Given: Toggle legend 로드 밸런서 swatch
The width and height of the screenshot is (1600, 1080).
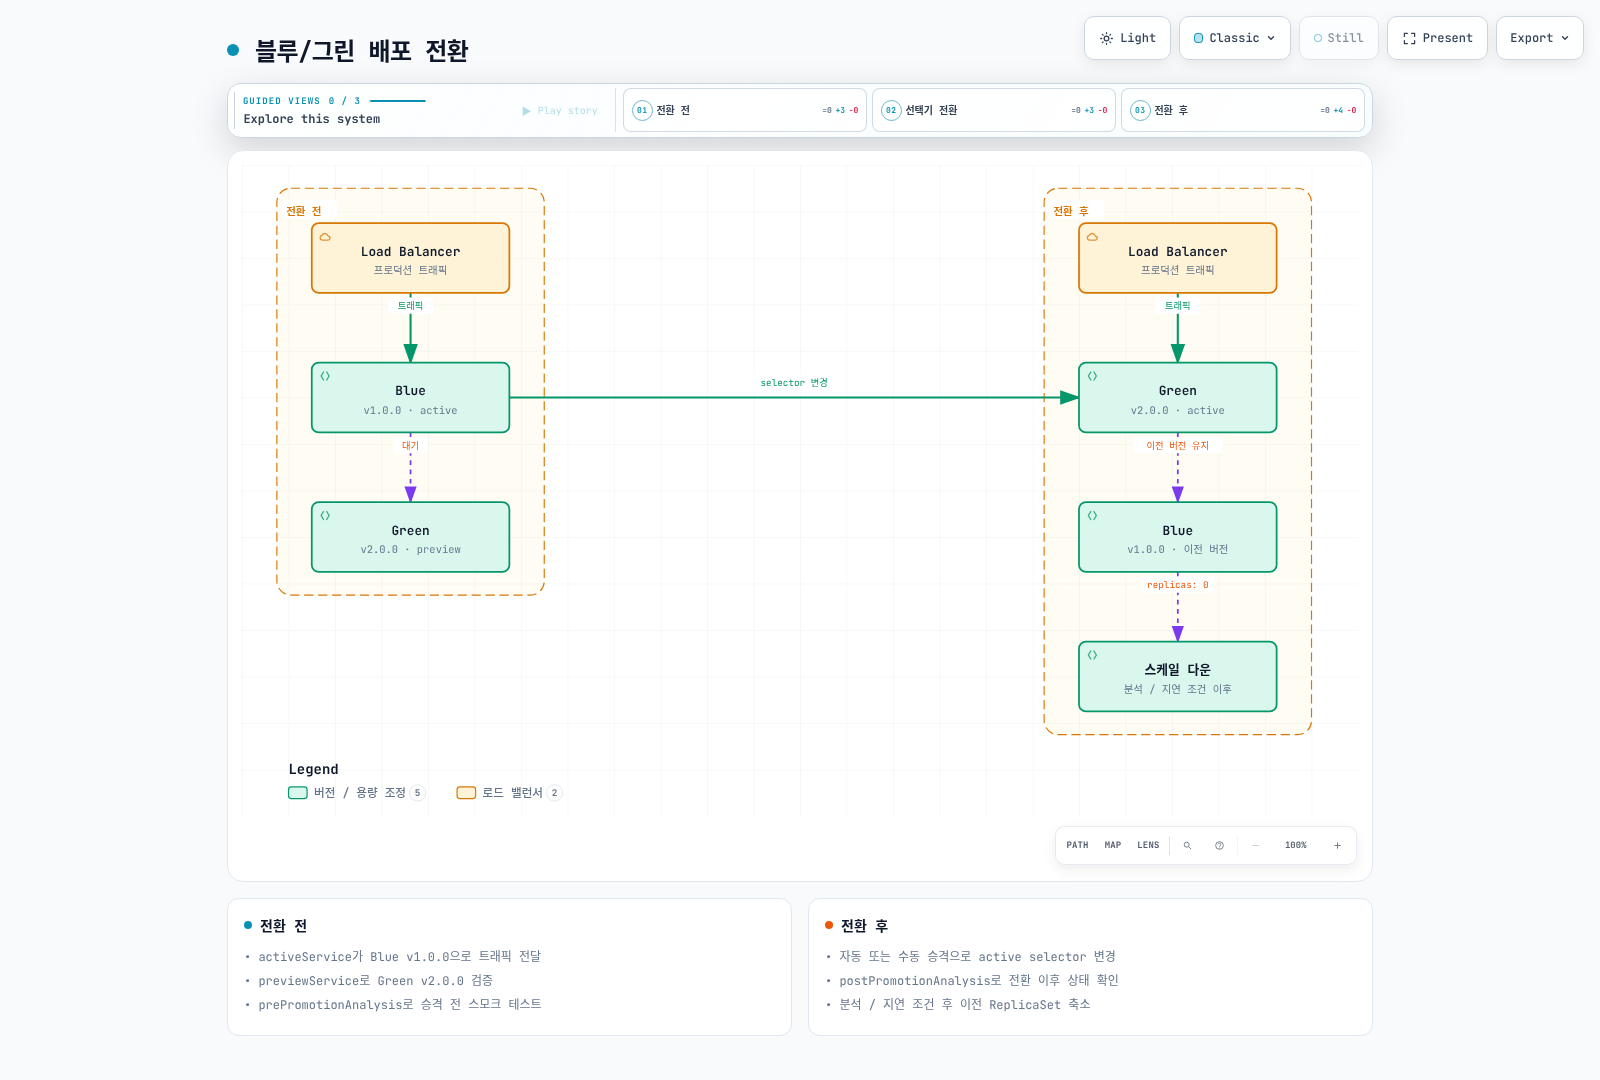Looking at the screenshot, I should point(466,793).
